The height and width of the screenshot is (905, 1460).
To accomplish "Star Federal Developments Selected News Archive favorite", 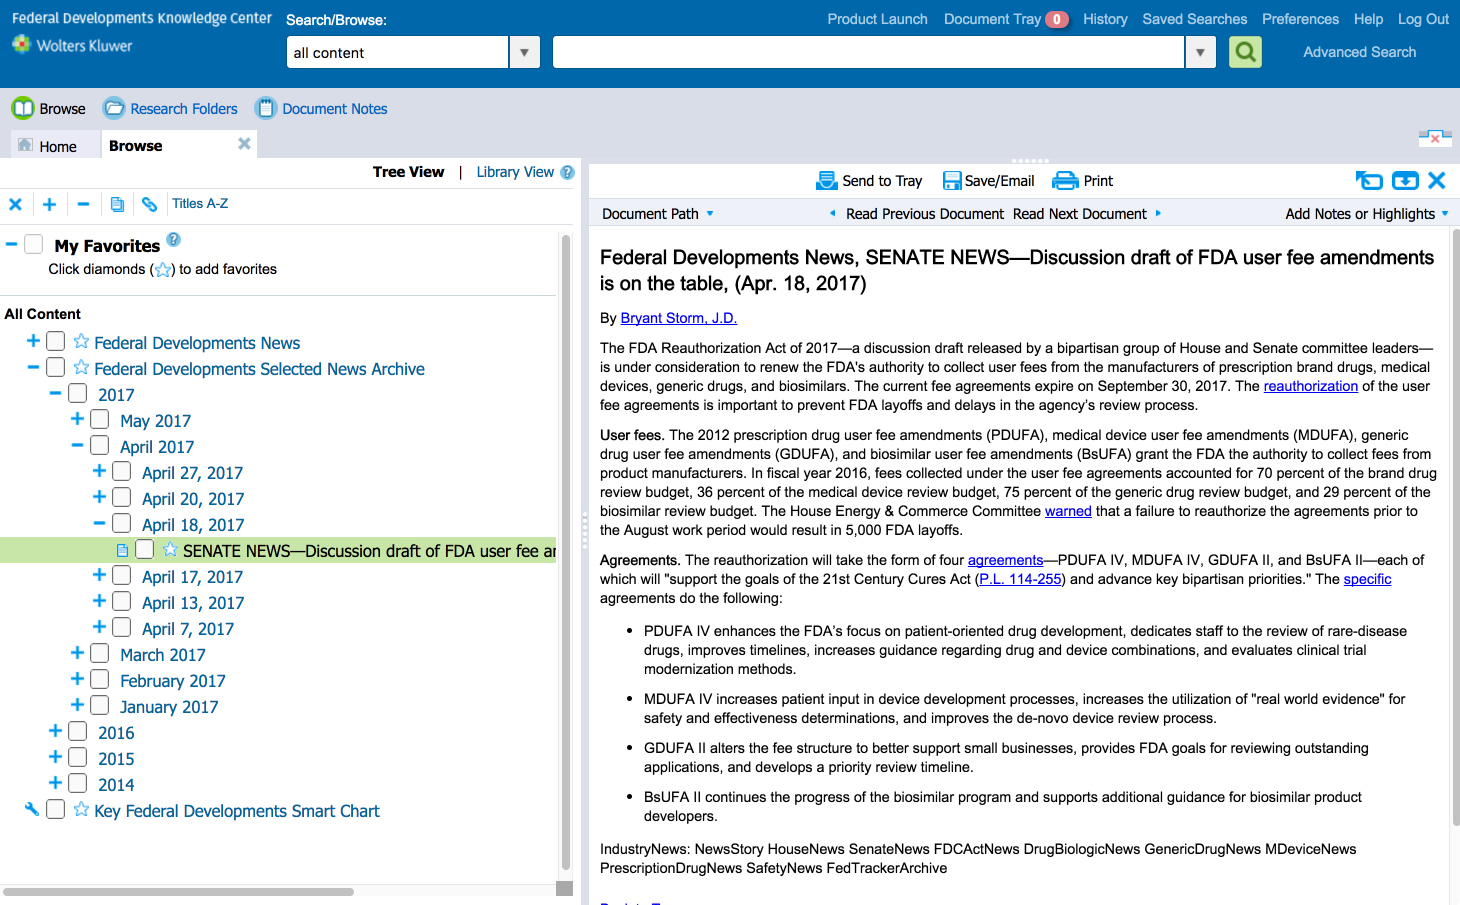I will coord(81,368).
